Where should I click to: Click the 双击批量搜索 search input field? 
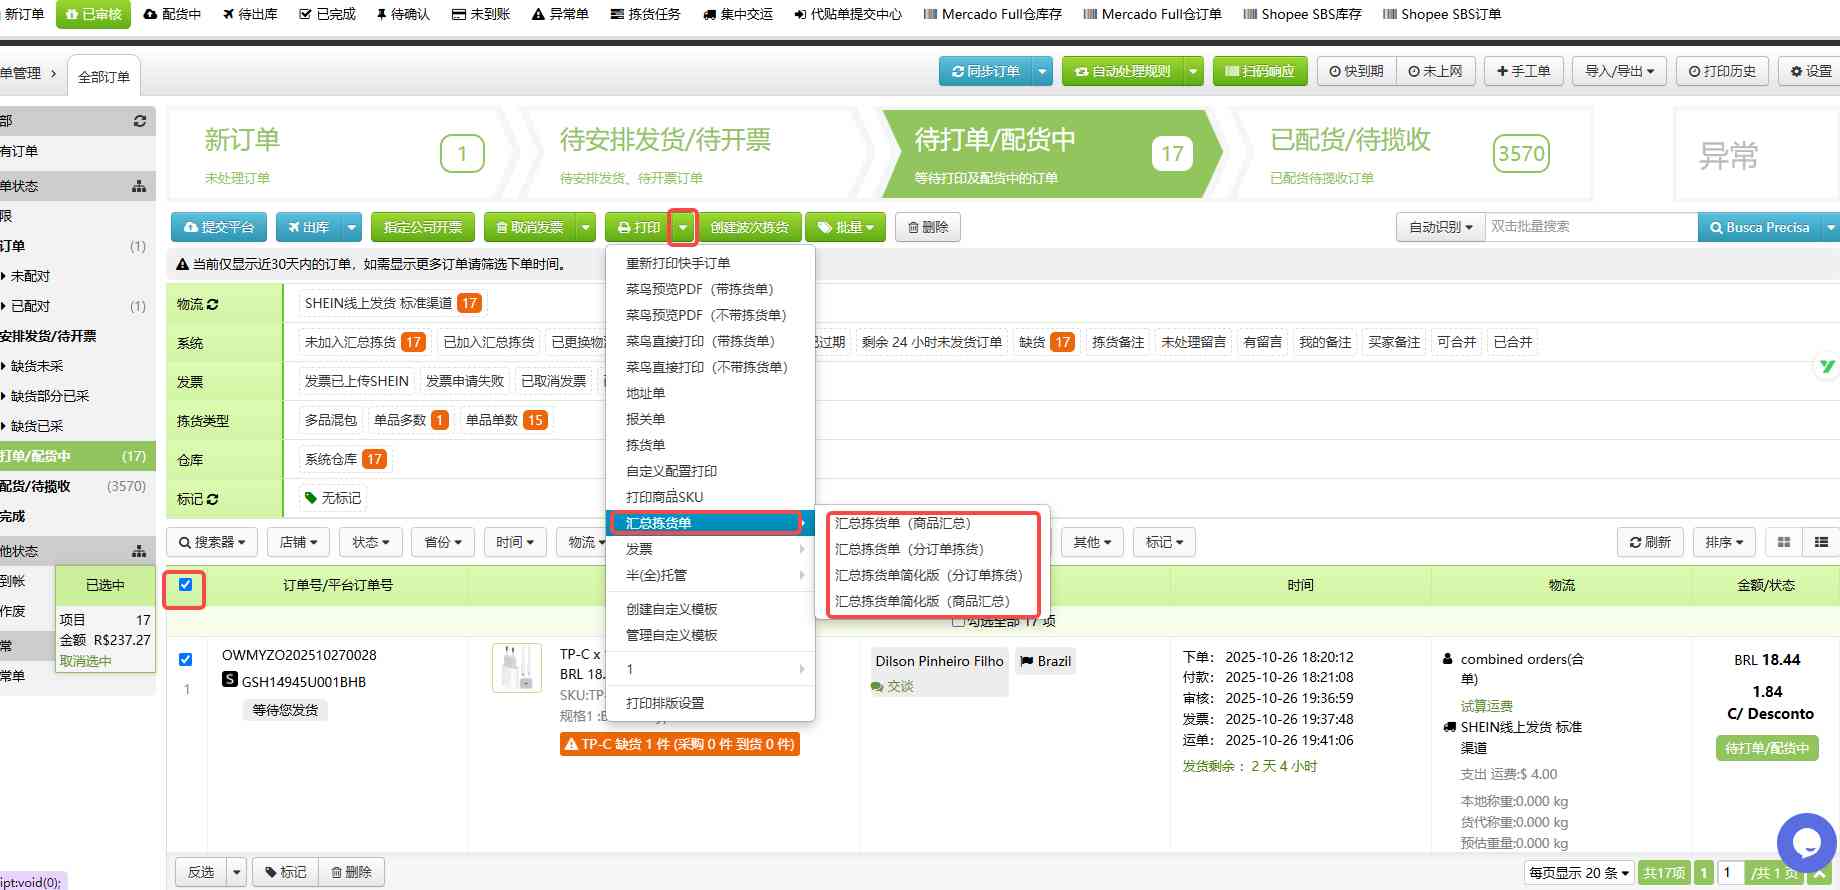coord(1590,227)
